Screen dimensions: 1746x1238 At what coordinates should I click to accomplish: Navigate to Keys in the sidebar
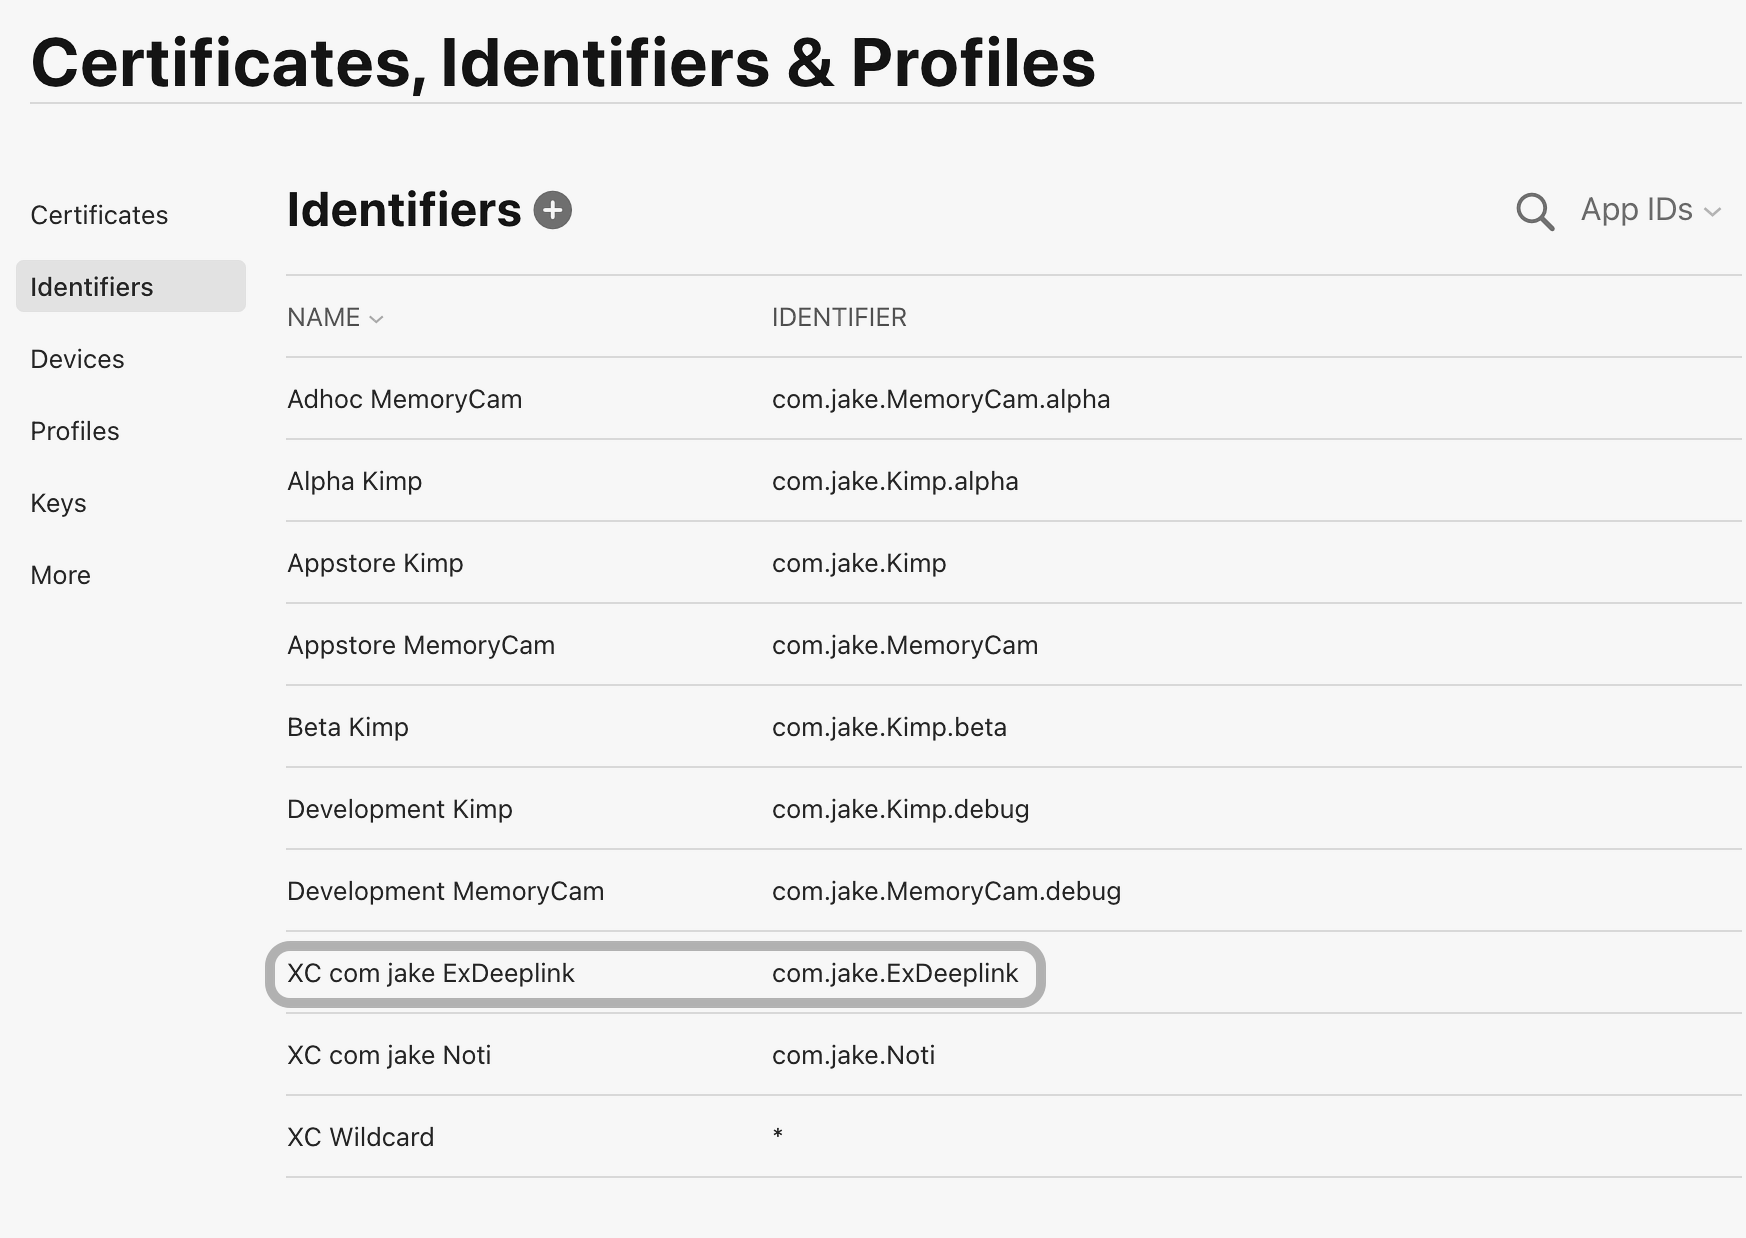(58, 503)
